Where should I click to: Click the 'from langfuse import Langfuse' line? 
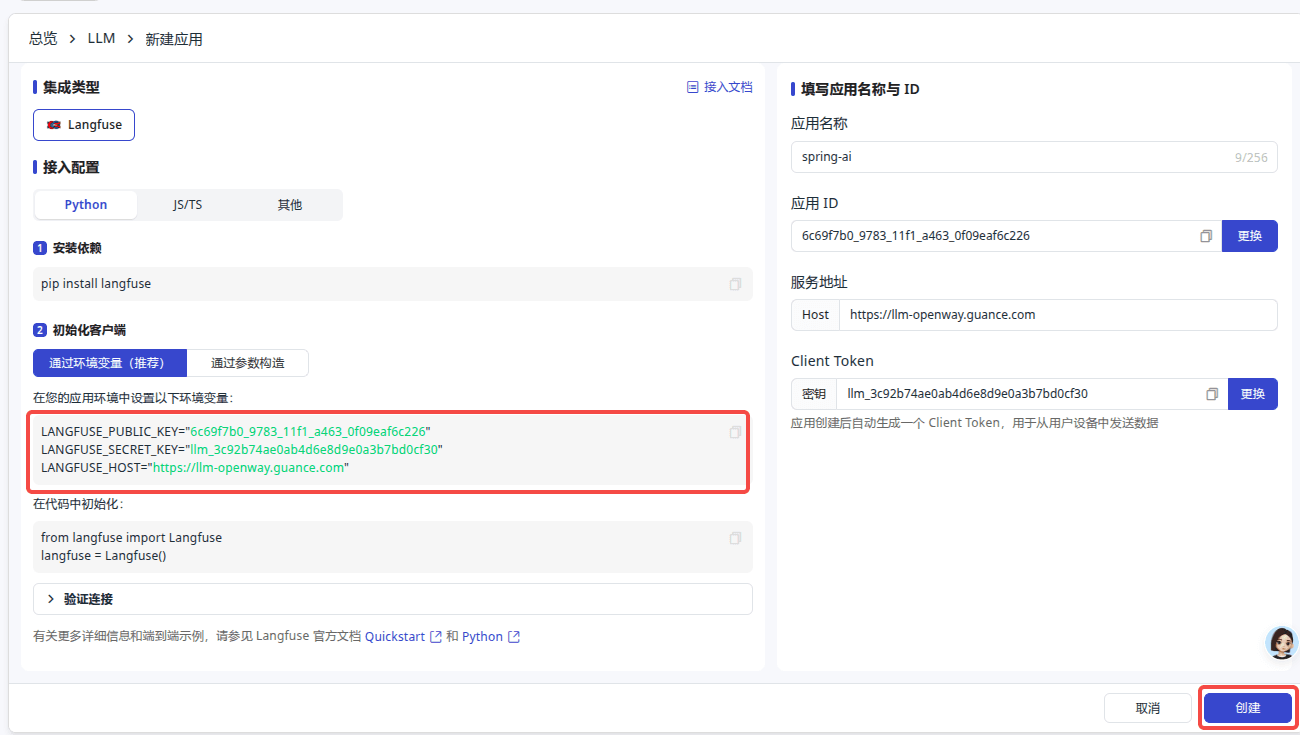coord(131,538)
